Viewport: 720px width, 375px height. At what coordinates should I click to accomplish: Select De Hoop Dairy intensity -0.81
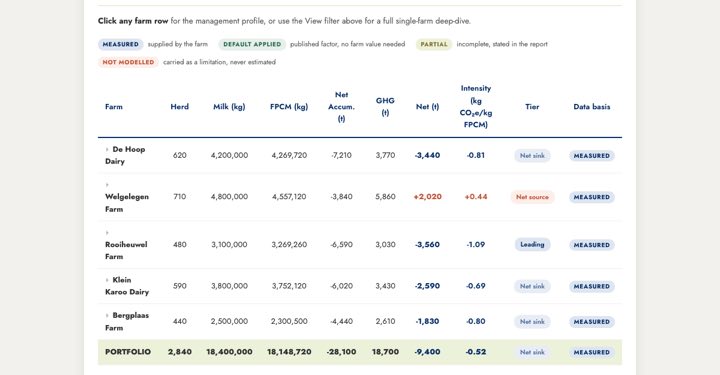click(476, 155)
